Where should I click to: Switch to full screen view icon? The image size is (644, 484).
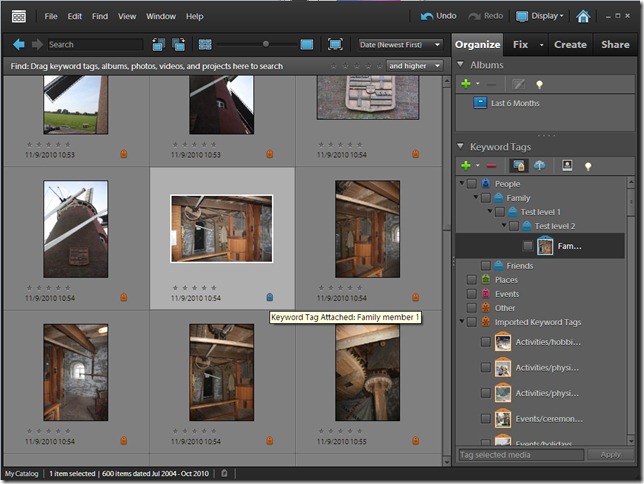(335, 44)
